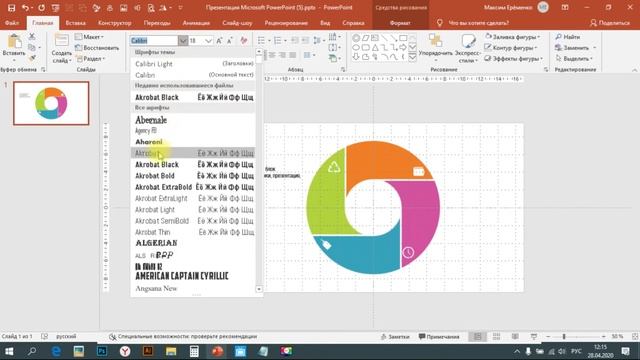Click the bulleted list icon

coord(261,40)
